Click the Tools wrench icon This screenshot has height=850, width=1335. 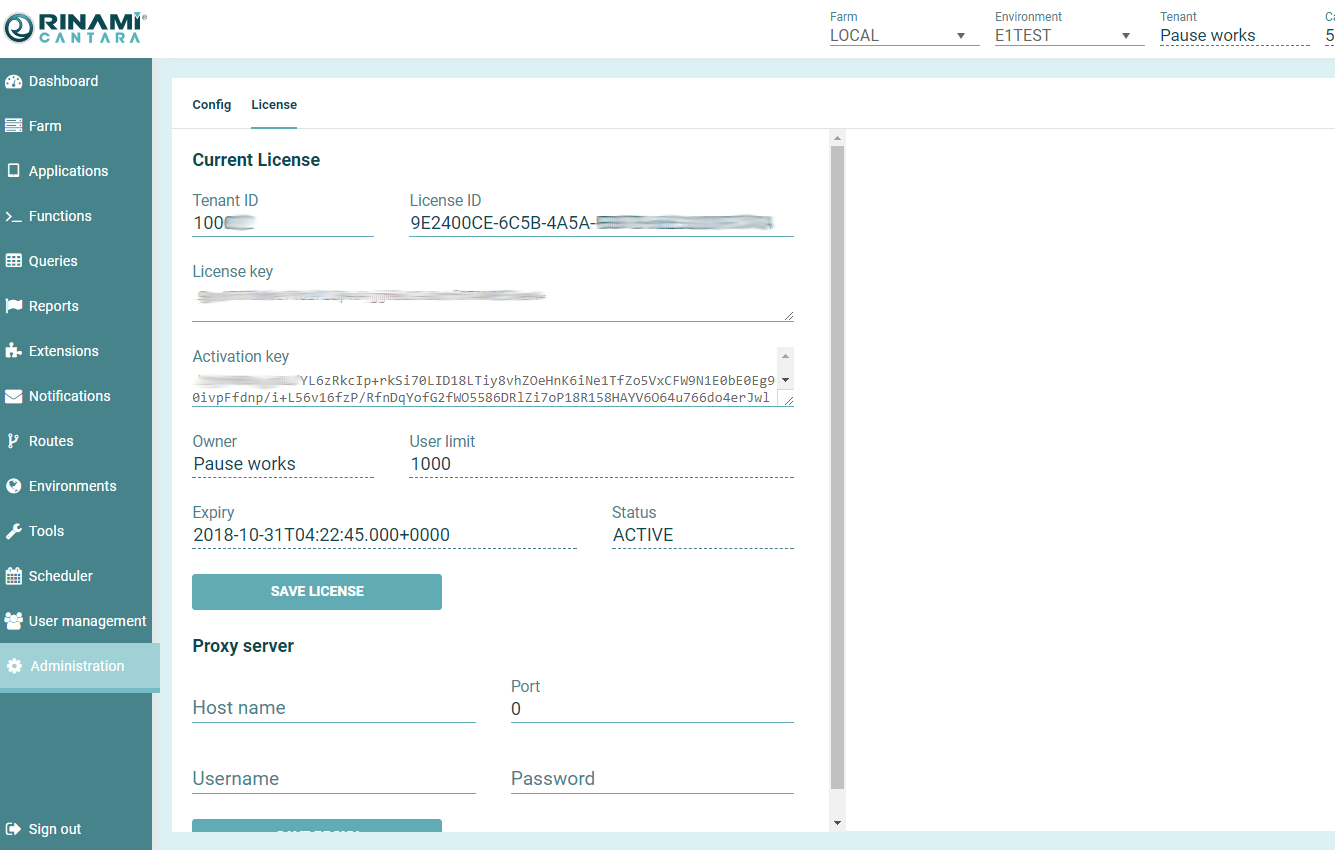click(x=14, y=531)
